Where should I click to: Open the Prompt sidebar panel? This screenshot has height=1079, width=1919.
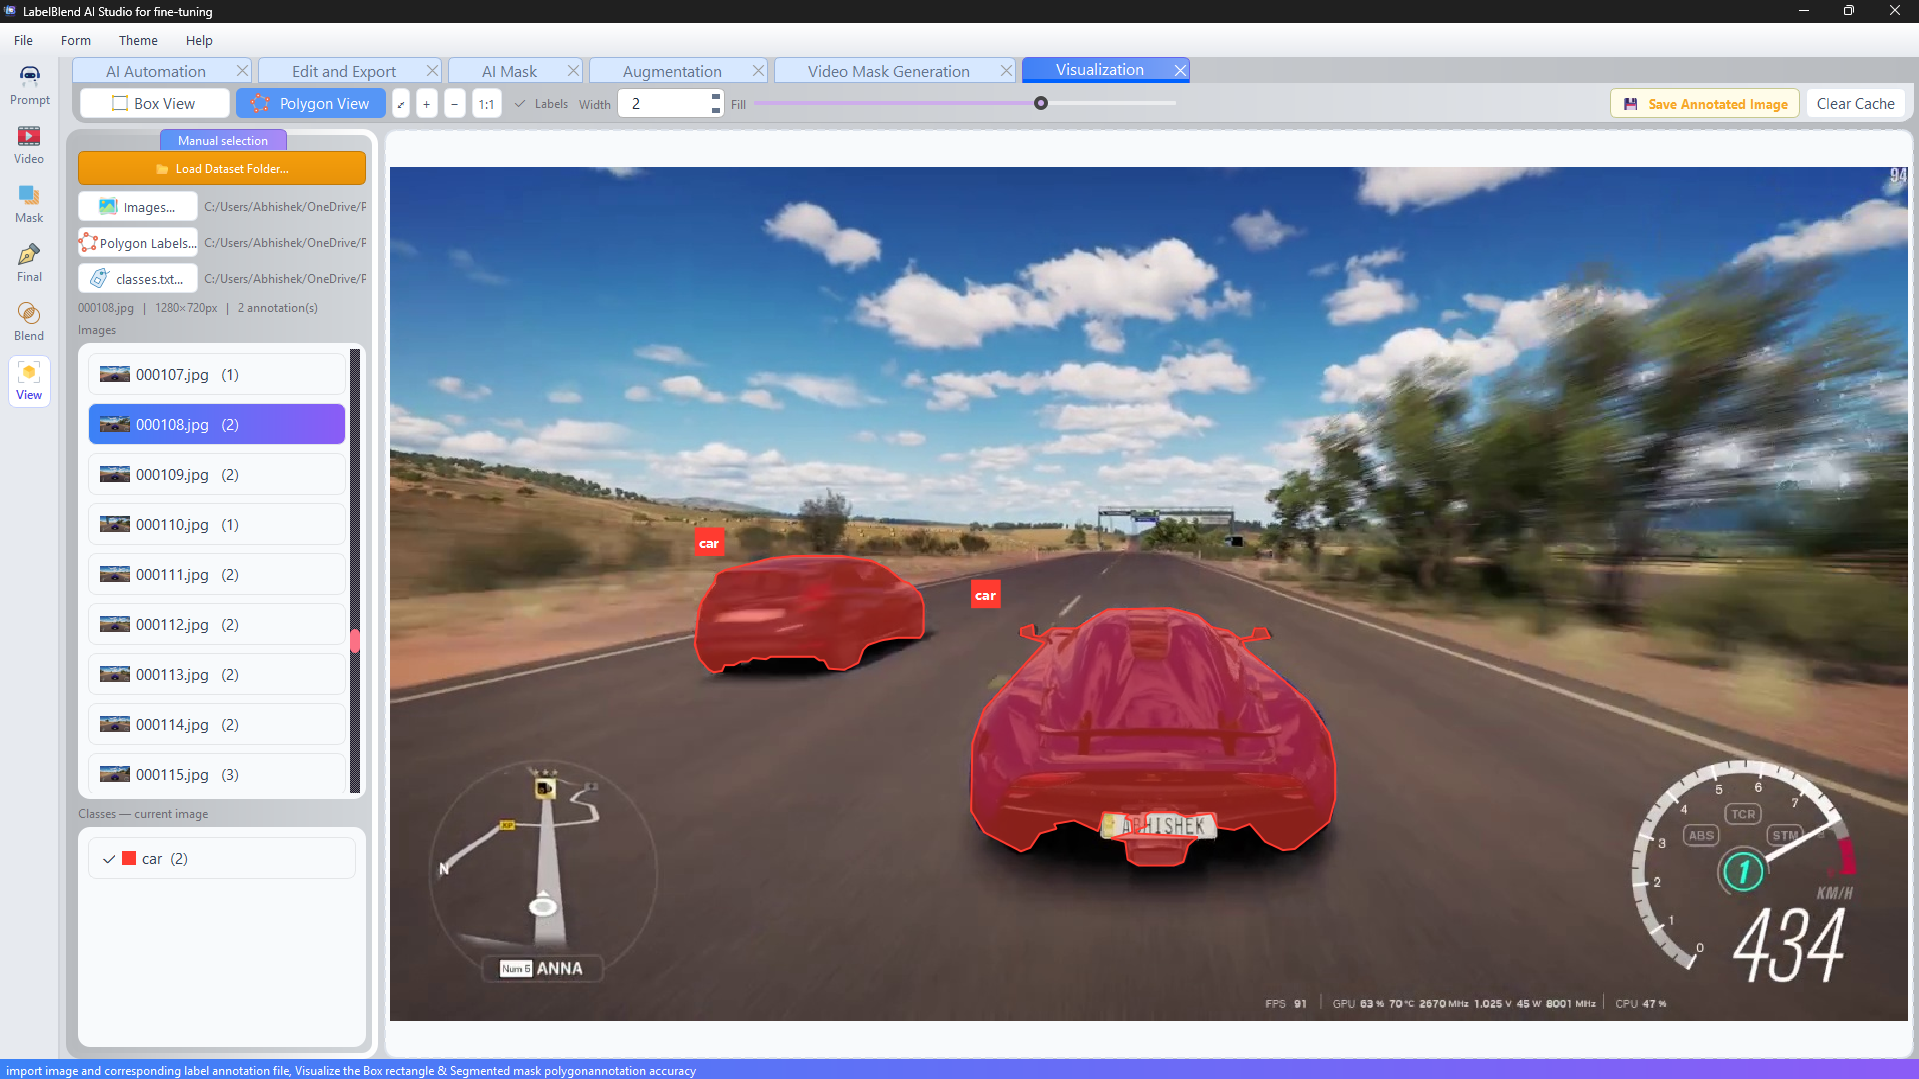(x=29, y=85)
